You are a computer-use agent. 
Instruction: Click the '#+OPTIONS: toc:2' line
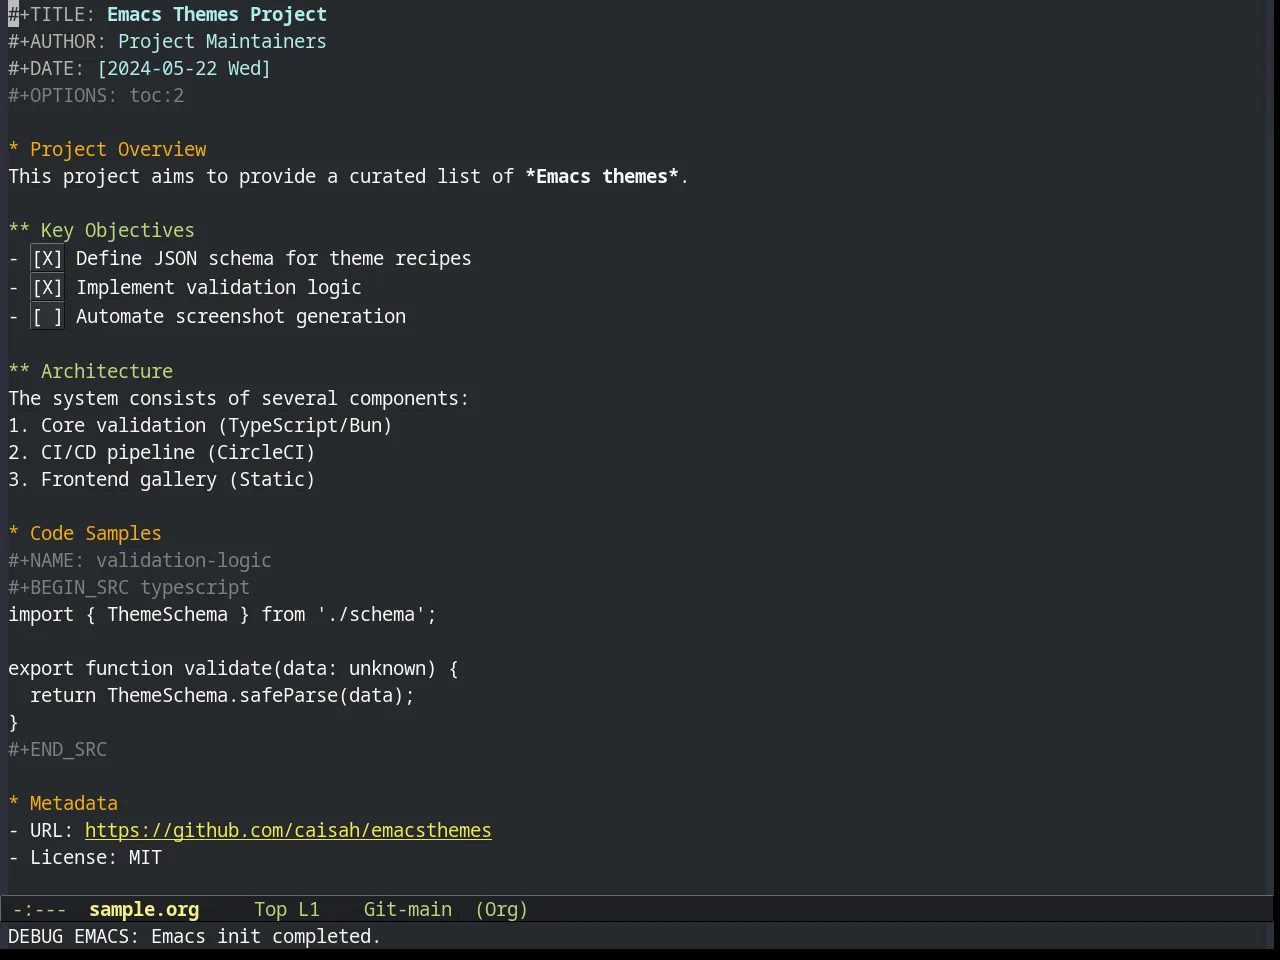coord(96,96)
